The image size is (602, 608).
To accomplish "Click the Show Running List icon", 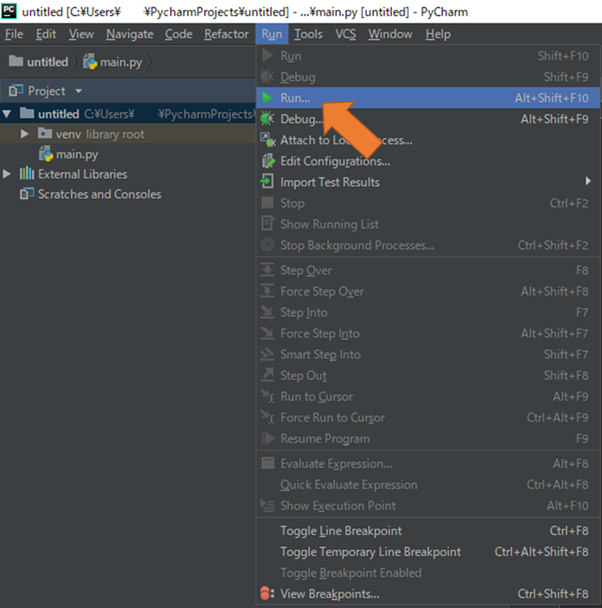I will (267, 223).
